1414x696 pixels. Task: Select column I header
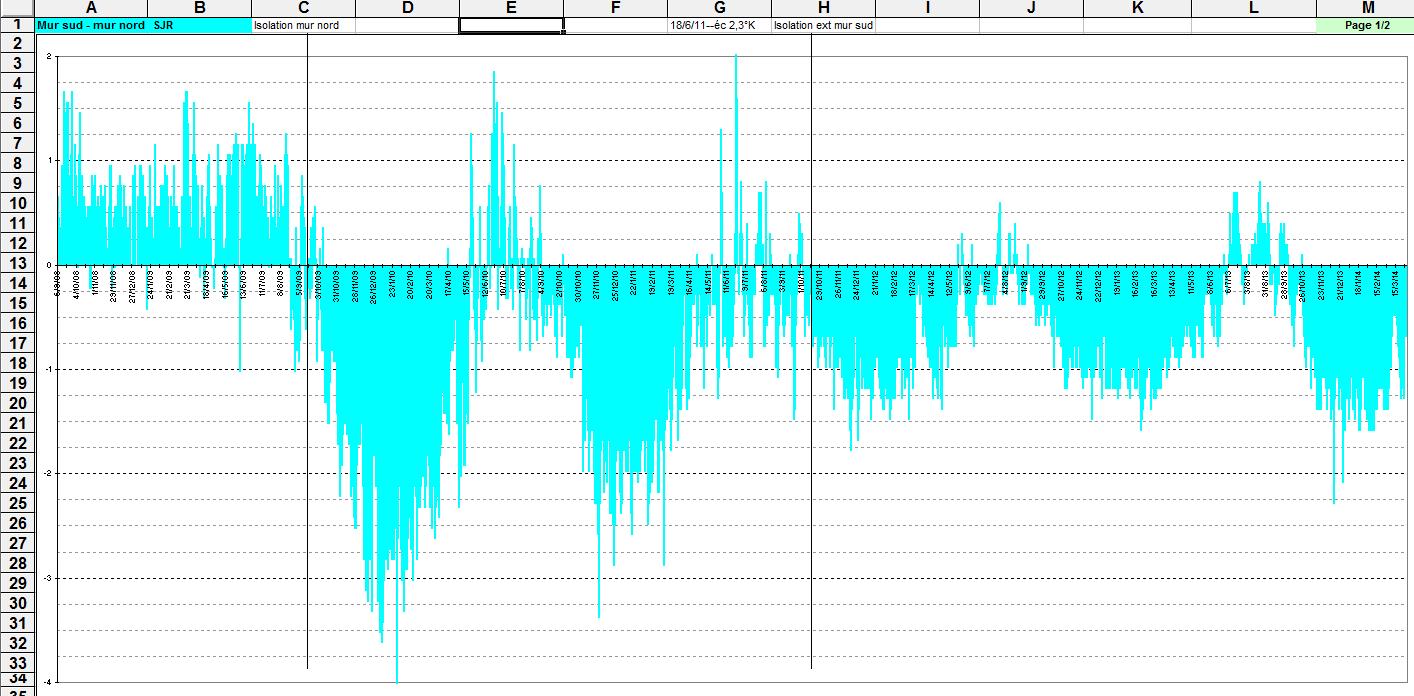coord(927,8)
